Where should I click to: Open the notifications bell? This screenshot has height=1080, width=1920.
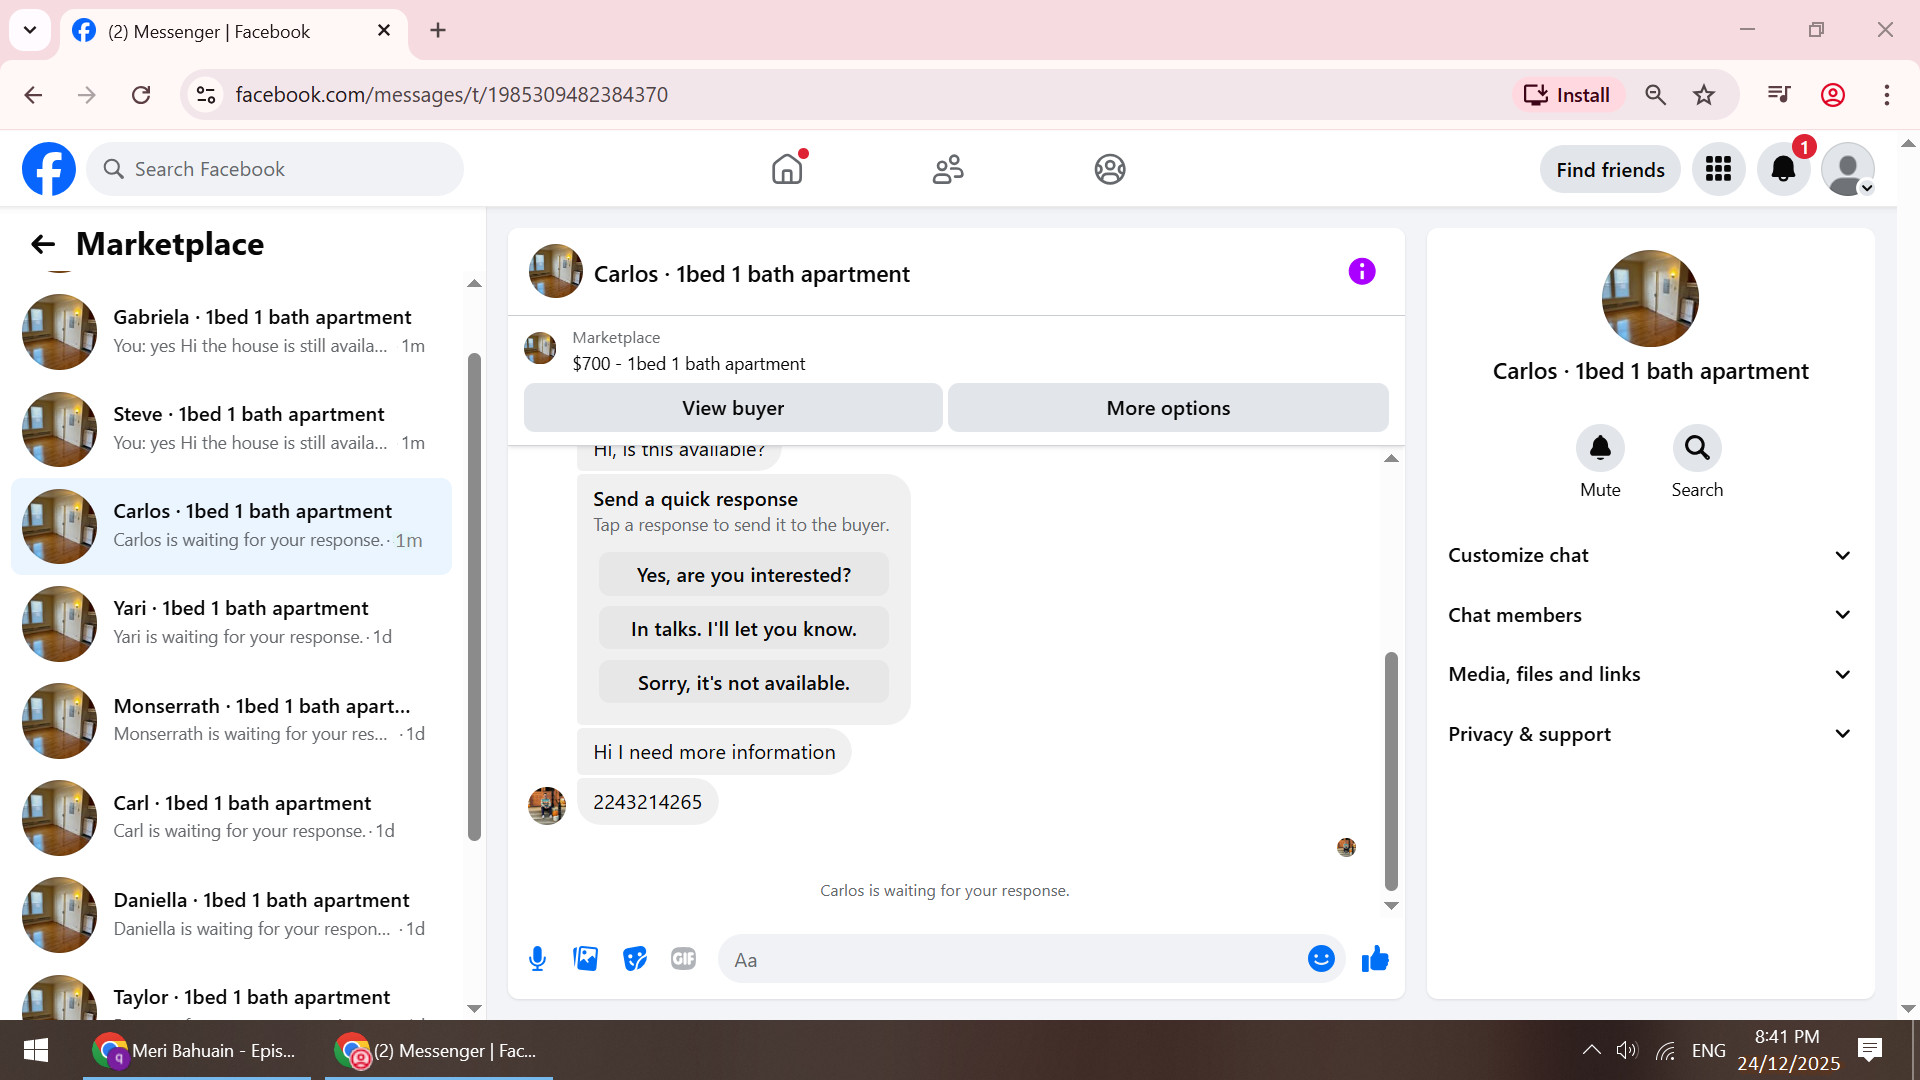pos(1783,169)
